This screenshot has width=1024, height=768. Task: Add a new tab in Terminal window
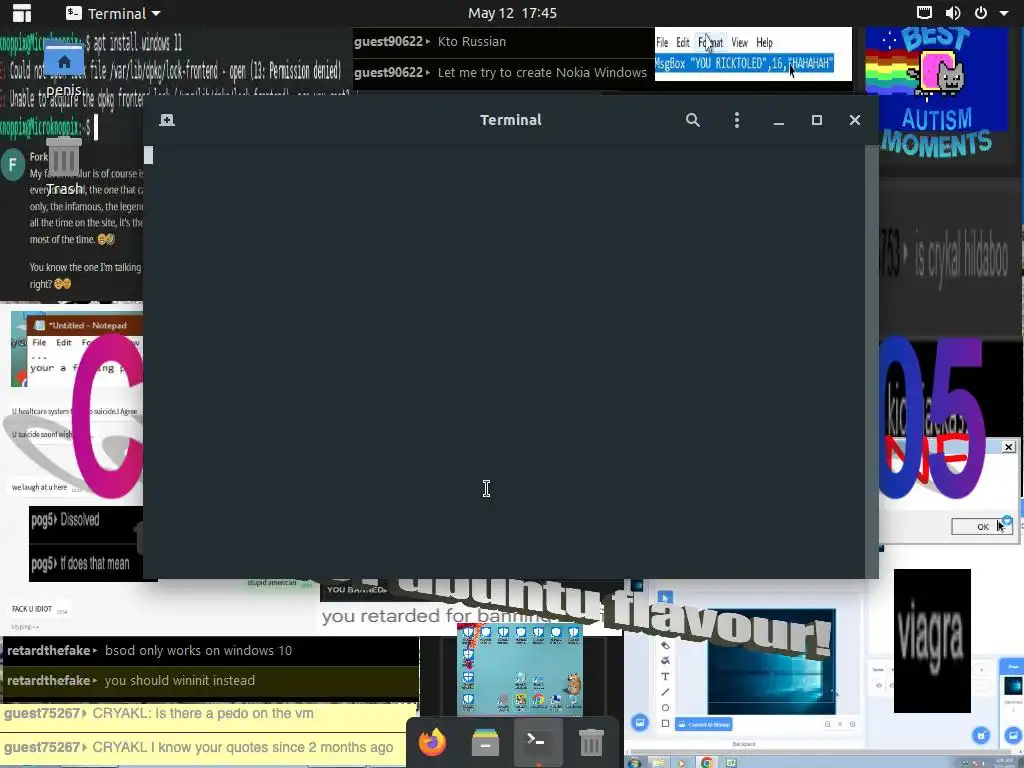coord(167,120)
